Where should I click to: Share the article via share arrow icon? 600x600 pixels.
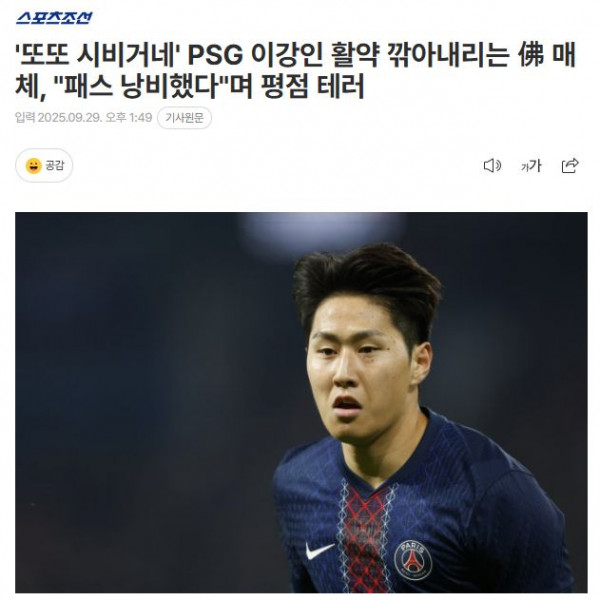pos(570,166)
